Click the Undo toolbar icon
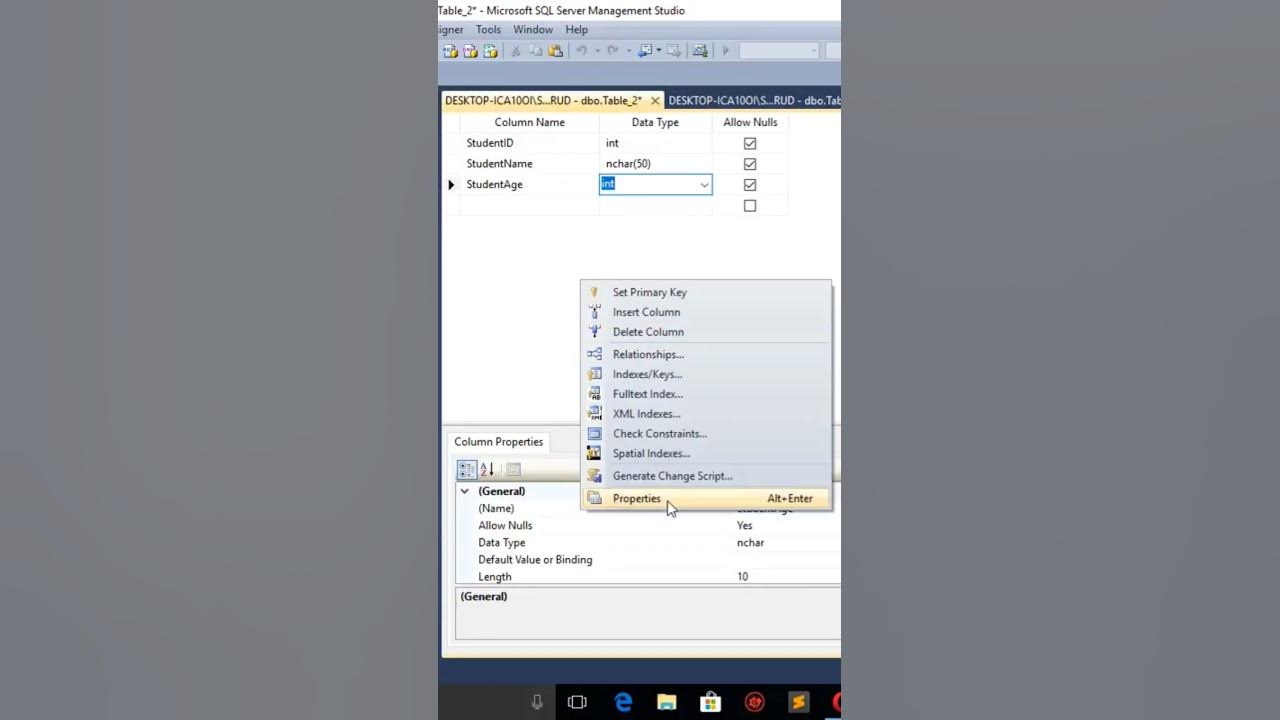This screenshot has width=1280, height=720. 581,51
